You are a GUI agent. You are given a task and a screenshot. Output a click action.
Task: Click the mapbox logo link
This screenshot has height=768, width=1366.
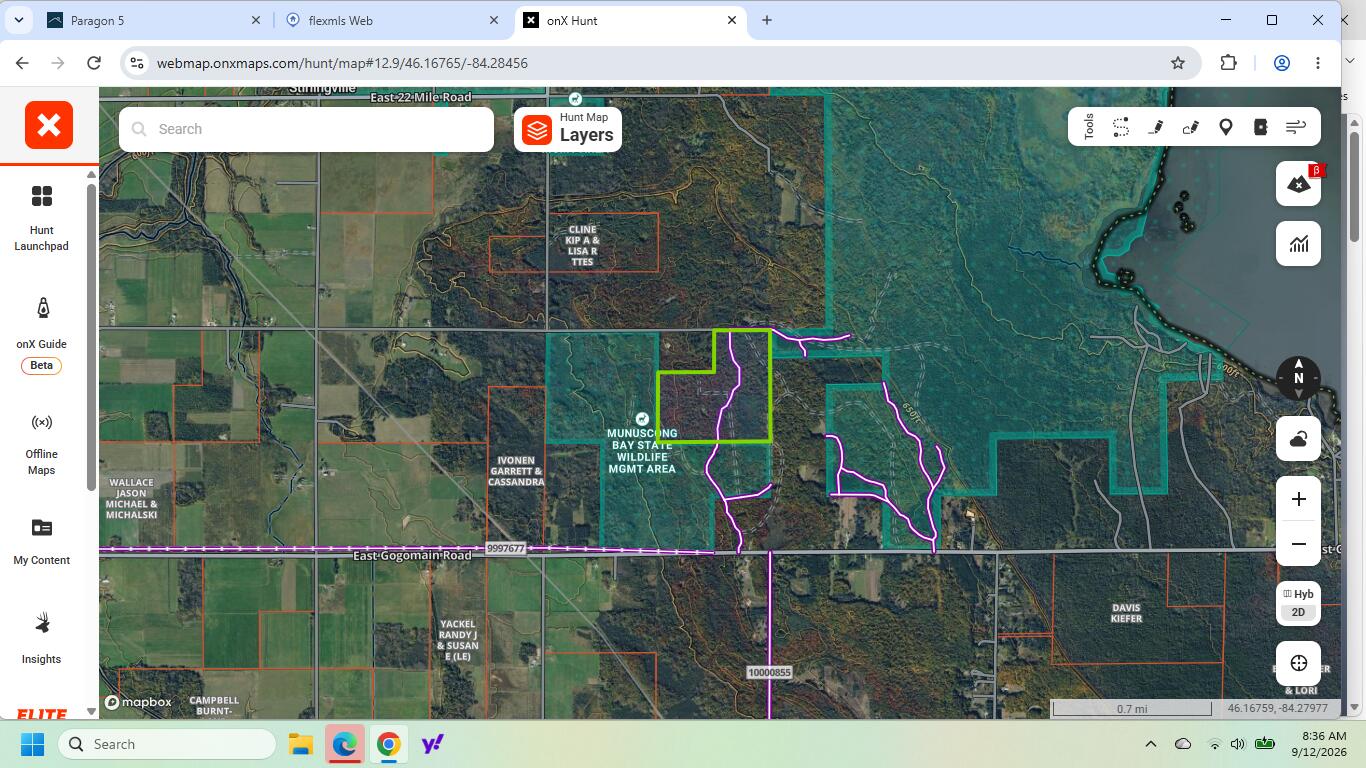[x=138, y=702]
